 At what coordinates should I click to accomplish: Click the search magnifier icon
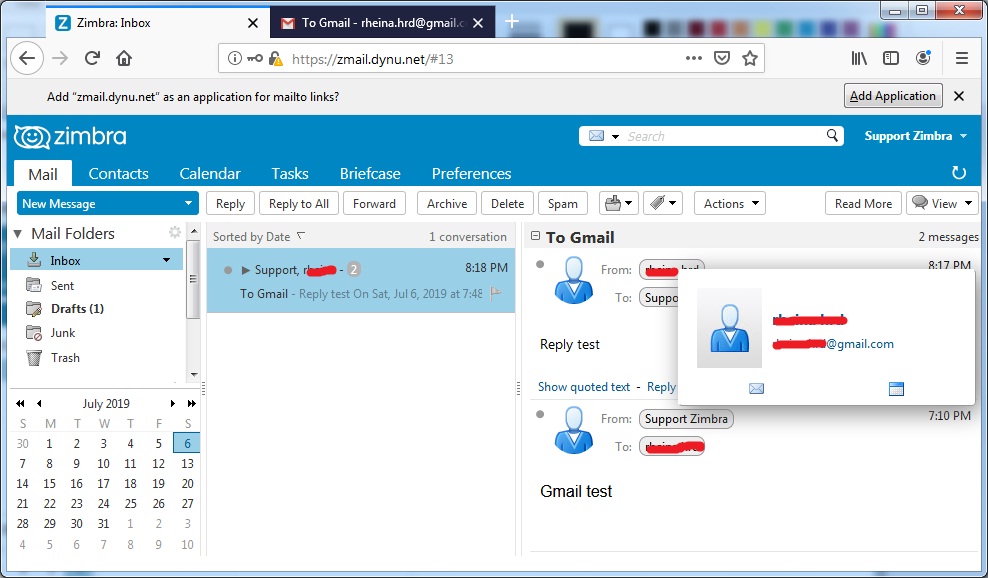tap(831, 135)
